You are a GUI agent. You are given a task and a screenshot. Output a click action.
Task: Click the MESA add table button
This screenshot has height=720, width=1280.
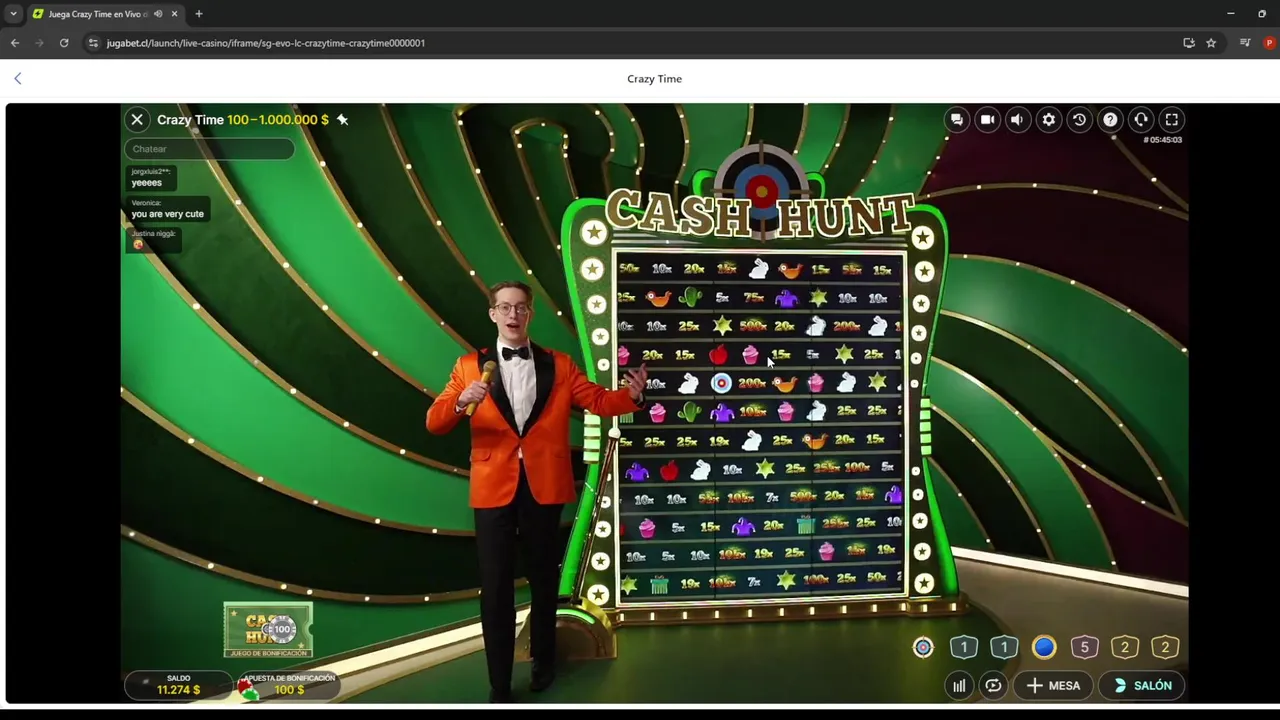click(1054, 686)
